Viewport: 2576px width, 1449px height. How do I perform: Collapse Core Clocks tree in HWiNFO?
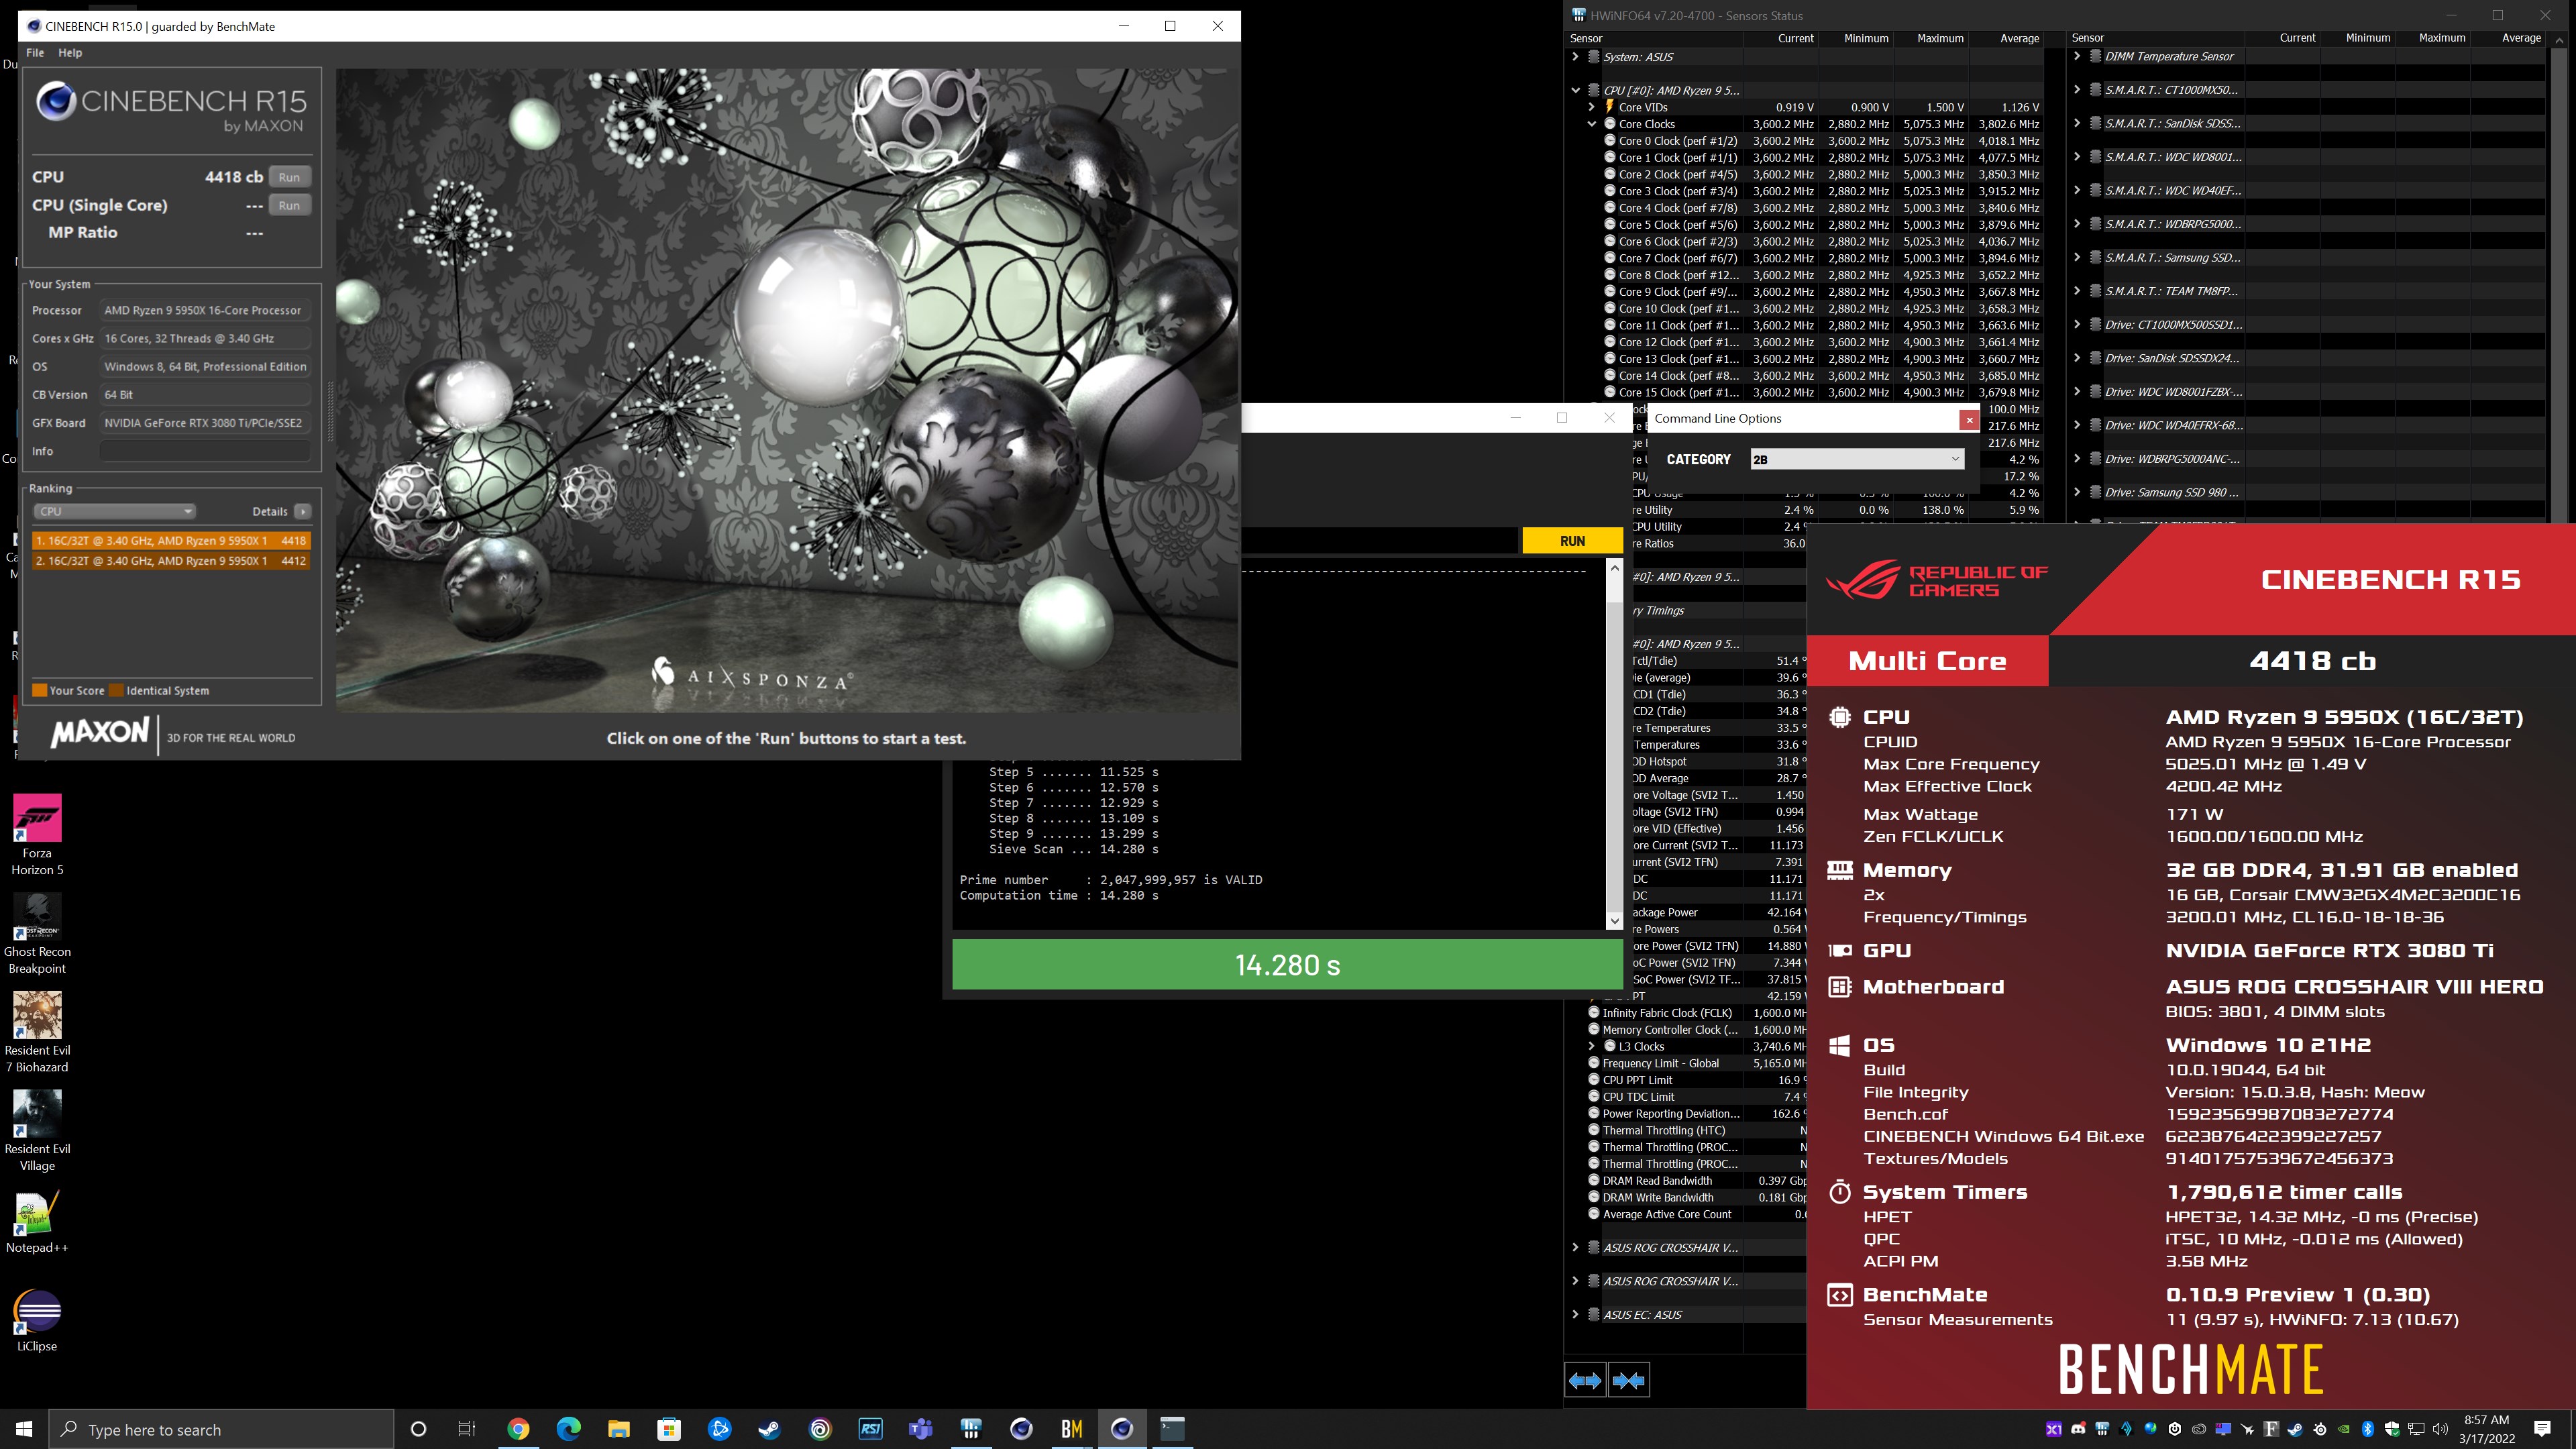click(x=1592, y=124)
